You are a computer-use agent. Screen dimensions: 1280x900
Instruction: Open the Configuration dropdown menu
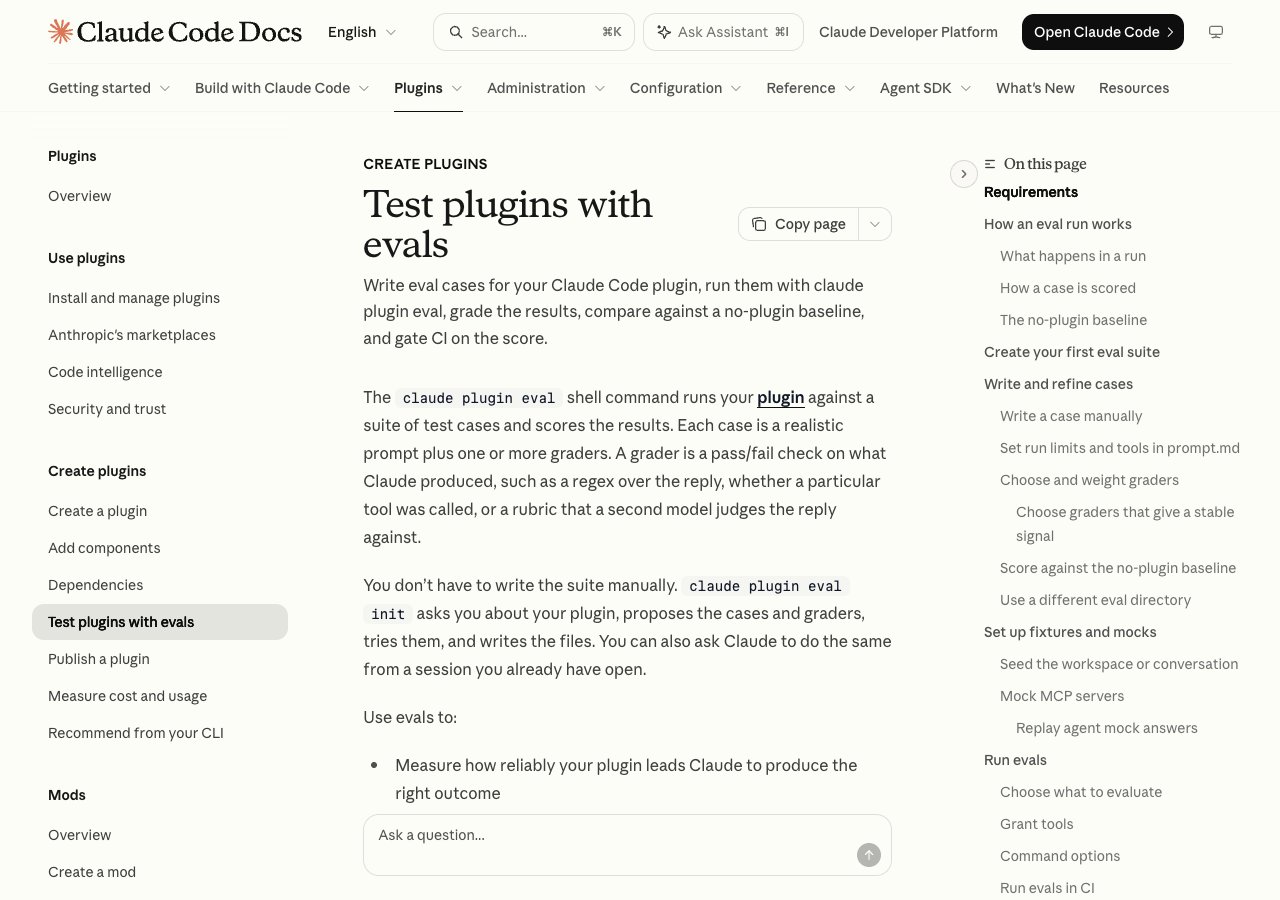(x=685, y=88)
